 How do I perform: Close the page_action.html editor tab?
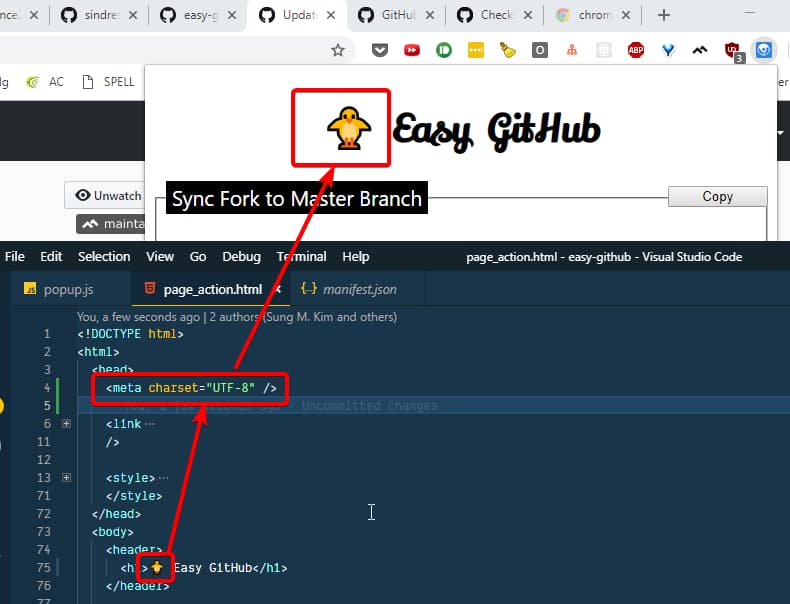tap(277, 290)
